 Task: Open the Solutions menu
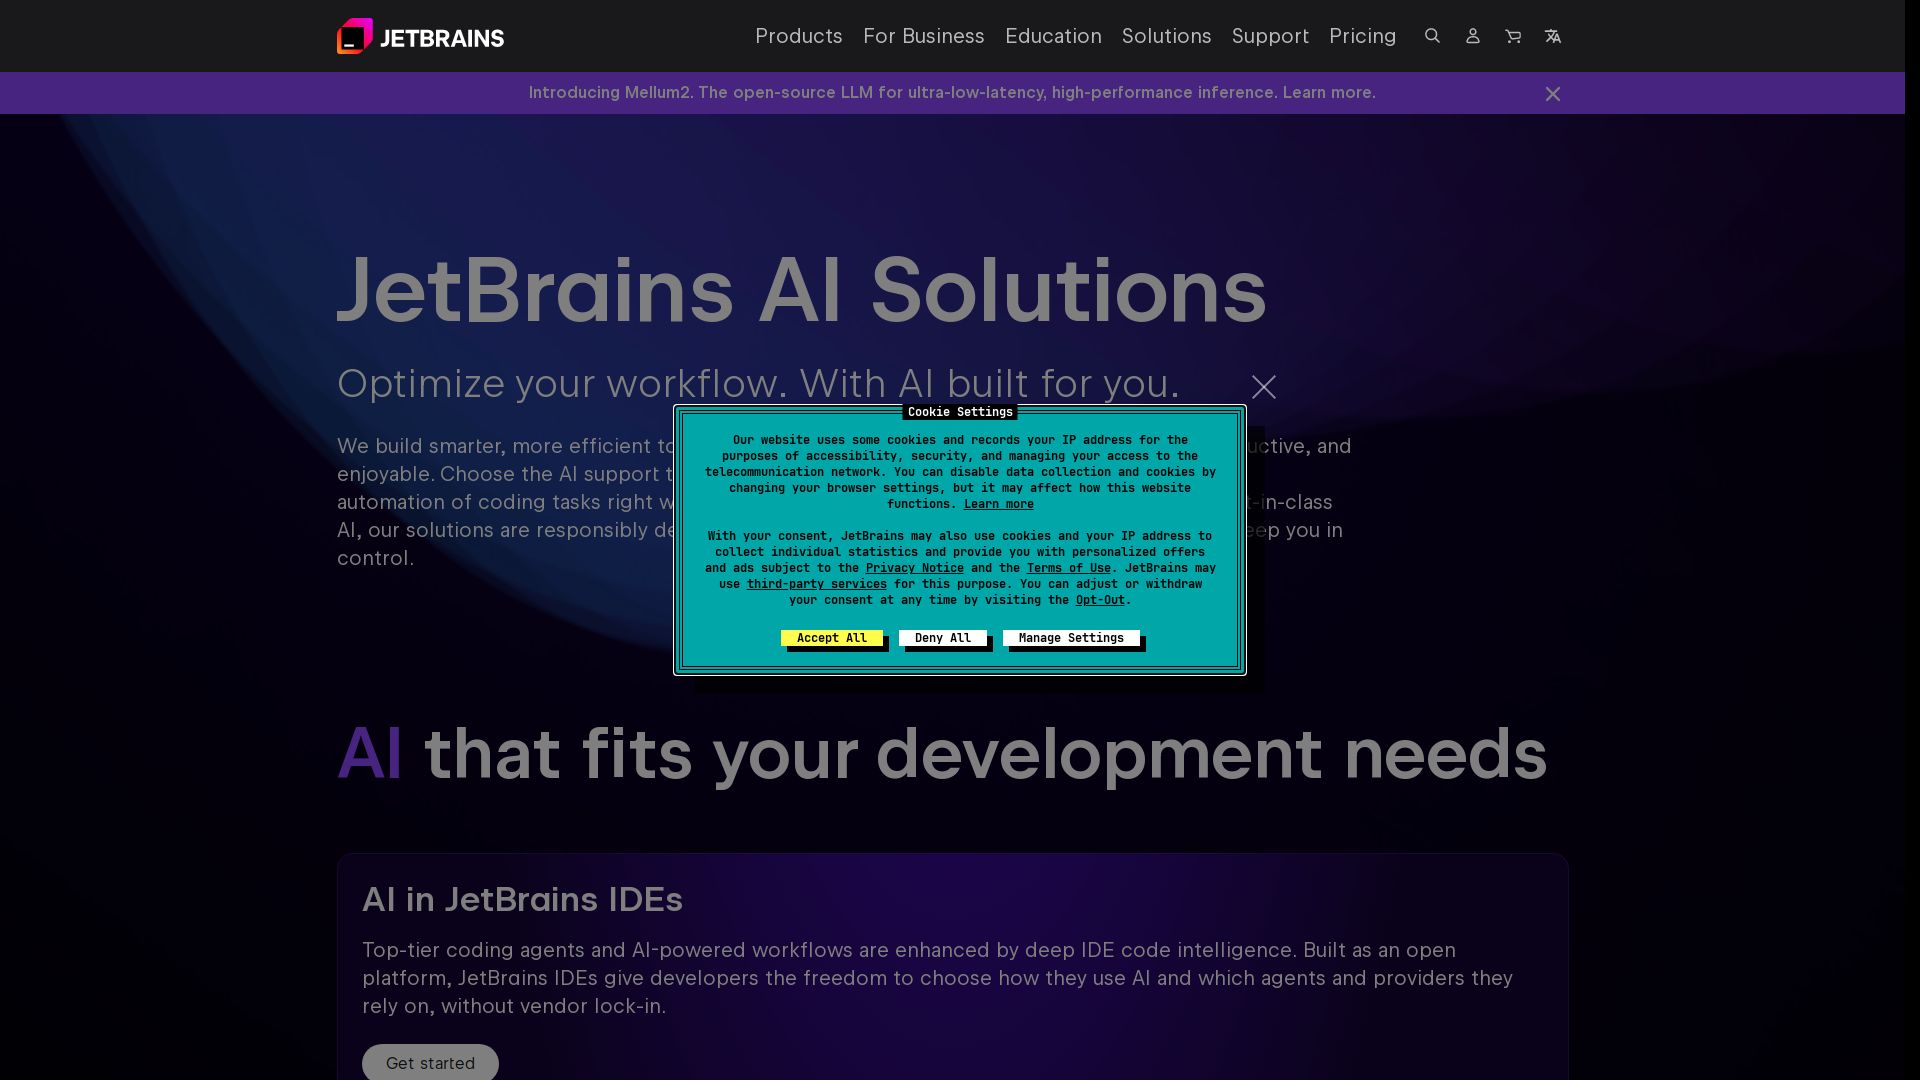click(x=1166, y=36)
